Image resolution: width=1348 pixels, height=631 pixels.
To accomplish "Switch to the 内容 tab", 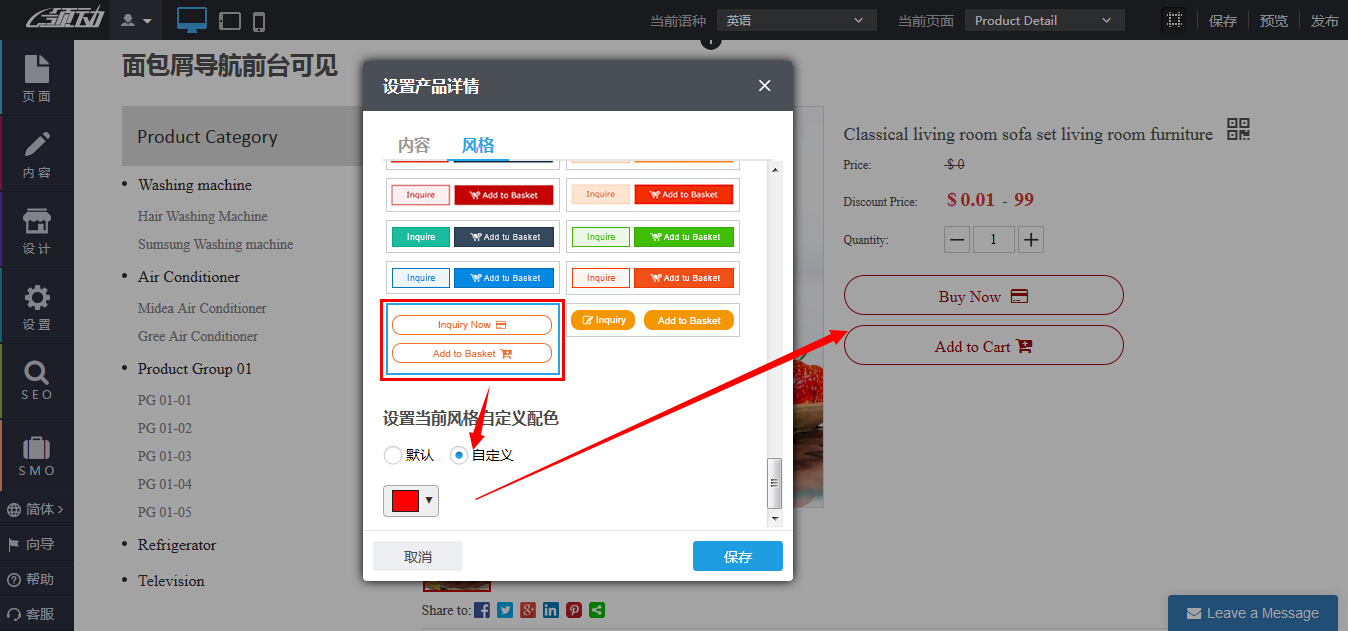I will click(x=414, y=145).
